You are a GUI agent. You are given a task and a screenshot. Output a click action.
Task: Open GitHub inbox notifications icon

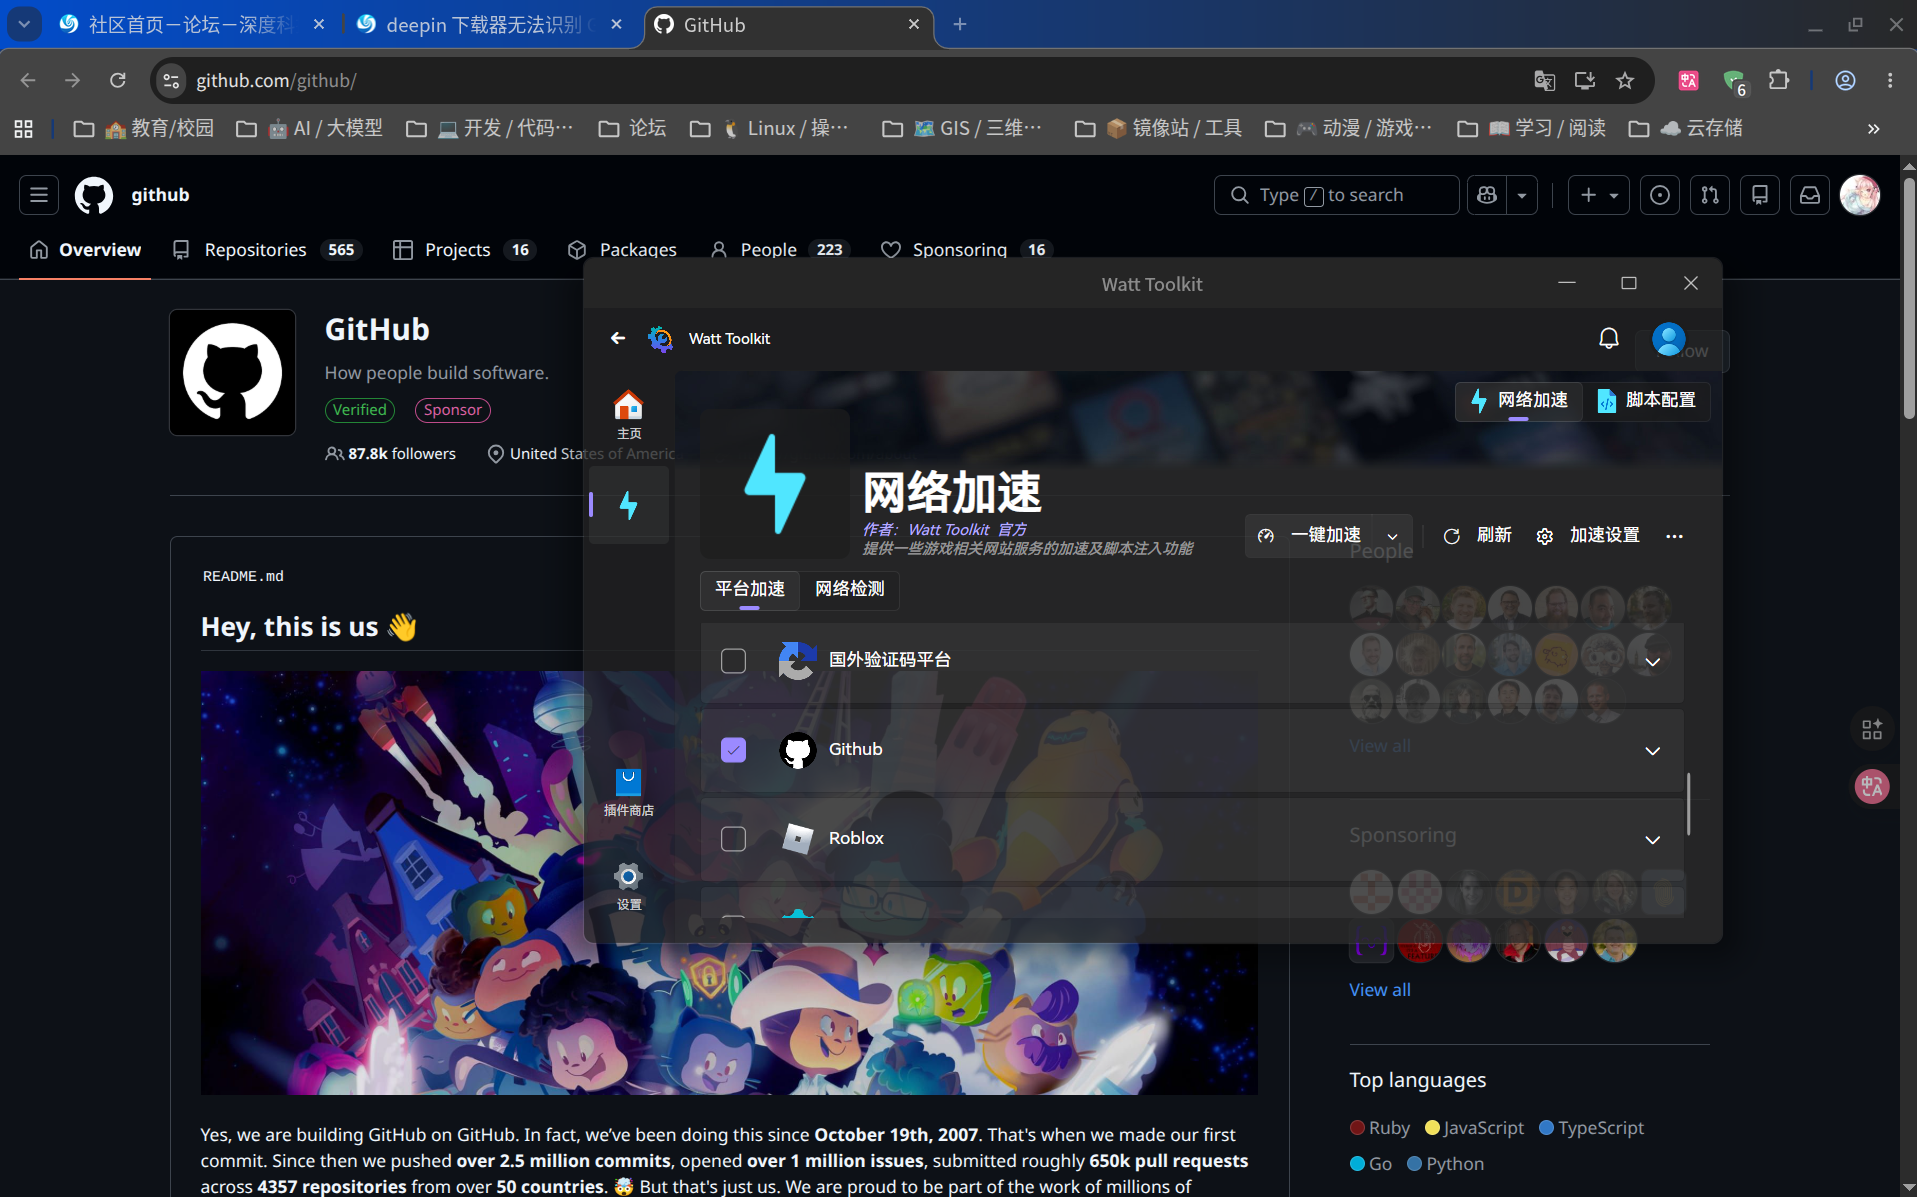coord(1810,195)
